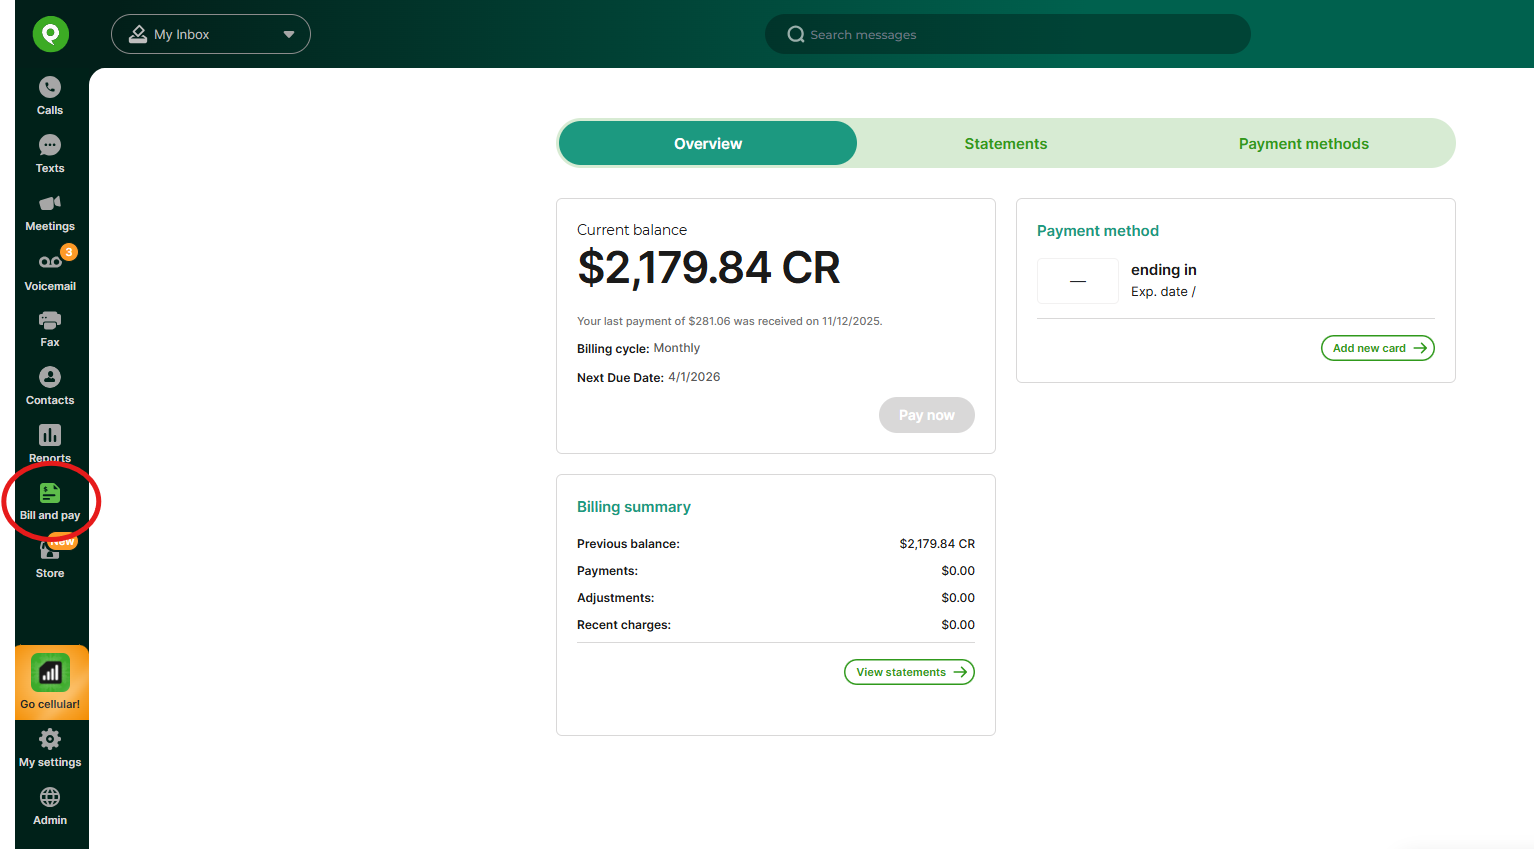Click the Add new card button
Viewport: 1534px width, 849px height.
[1377, 348]
